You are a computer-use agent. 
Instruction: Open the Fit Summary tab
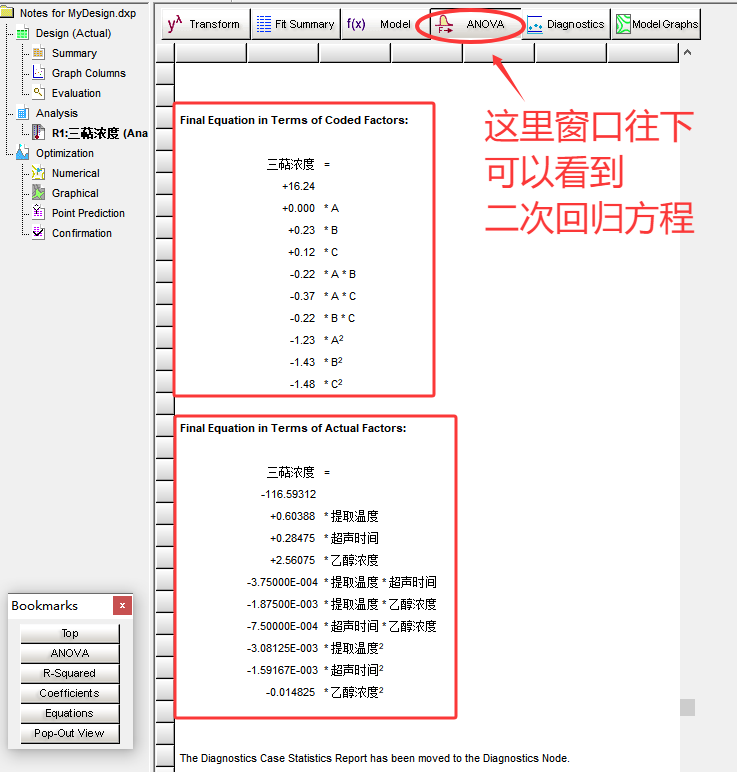coord(294,24)
